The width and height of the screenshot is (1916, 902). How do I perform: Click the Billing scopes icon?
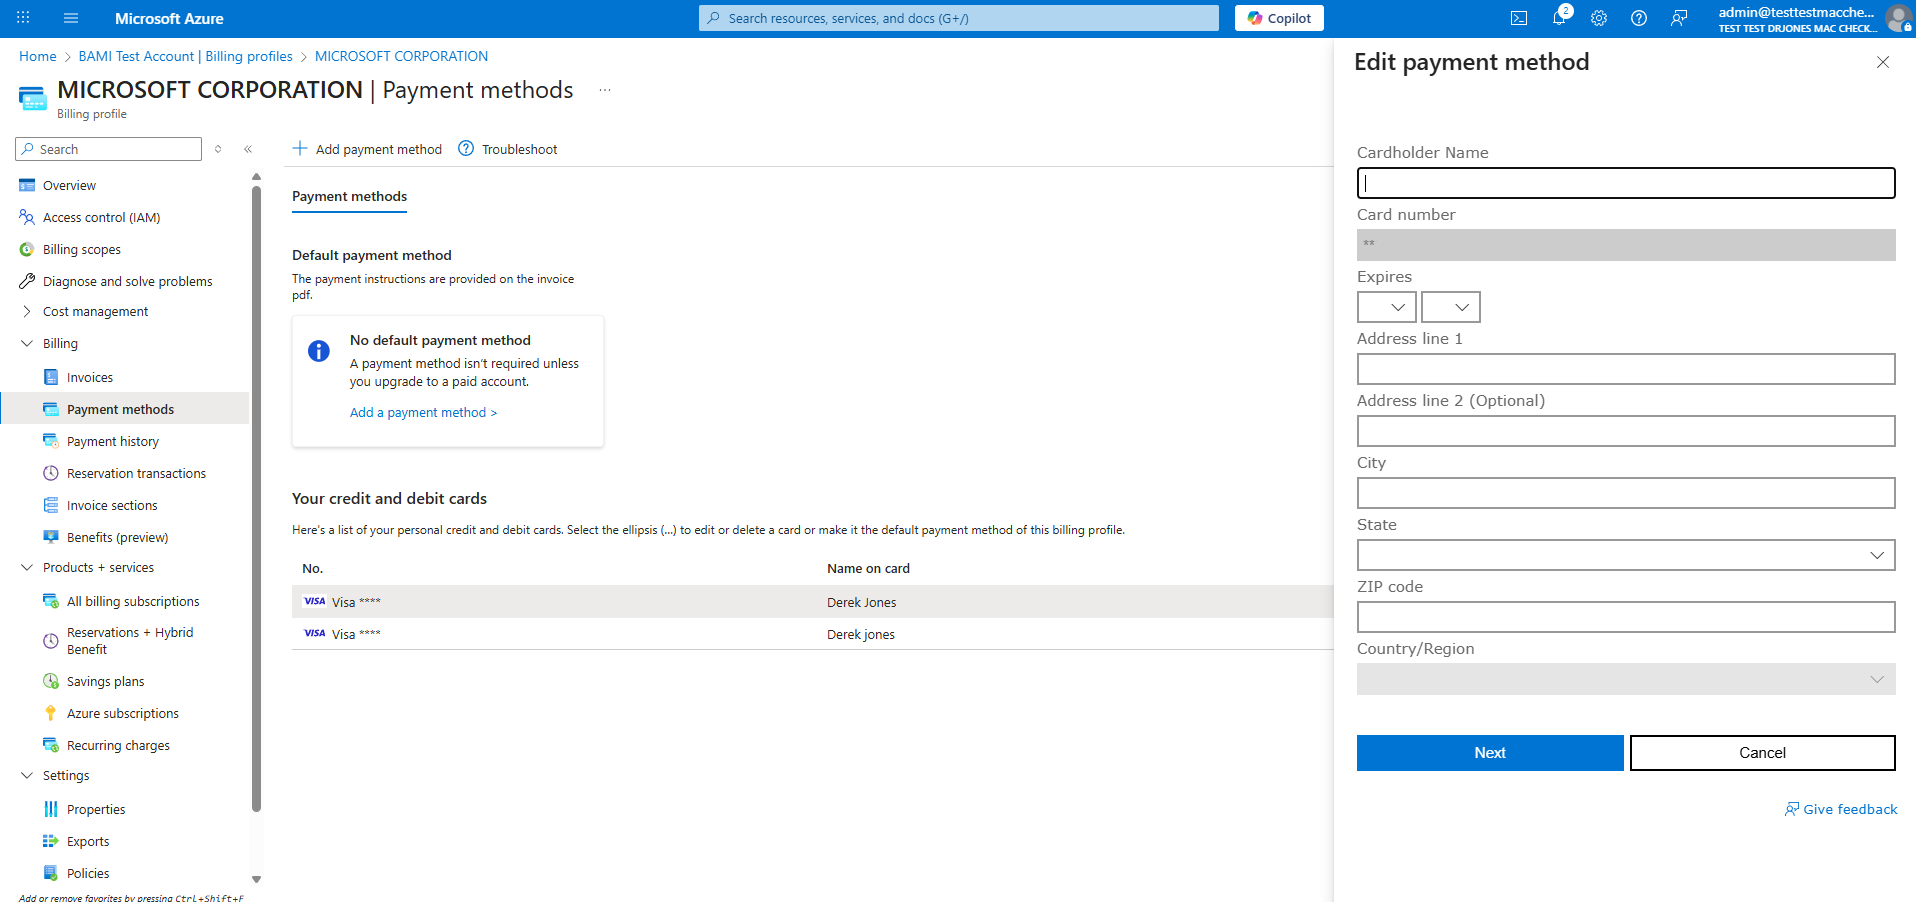(x=27, y=249)
